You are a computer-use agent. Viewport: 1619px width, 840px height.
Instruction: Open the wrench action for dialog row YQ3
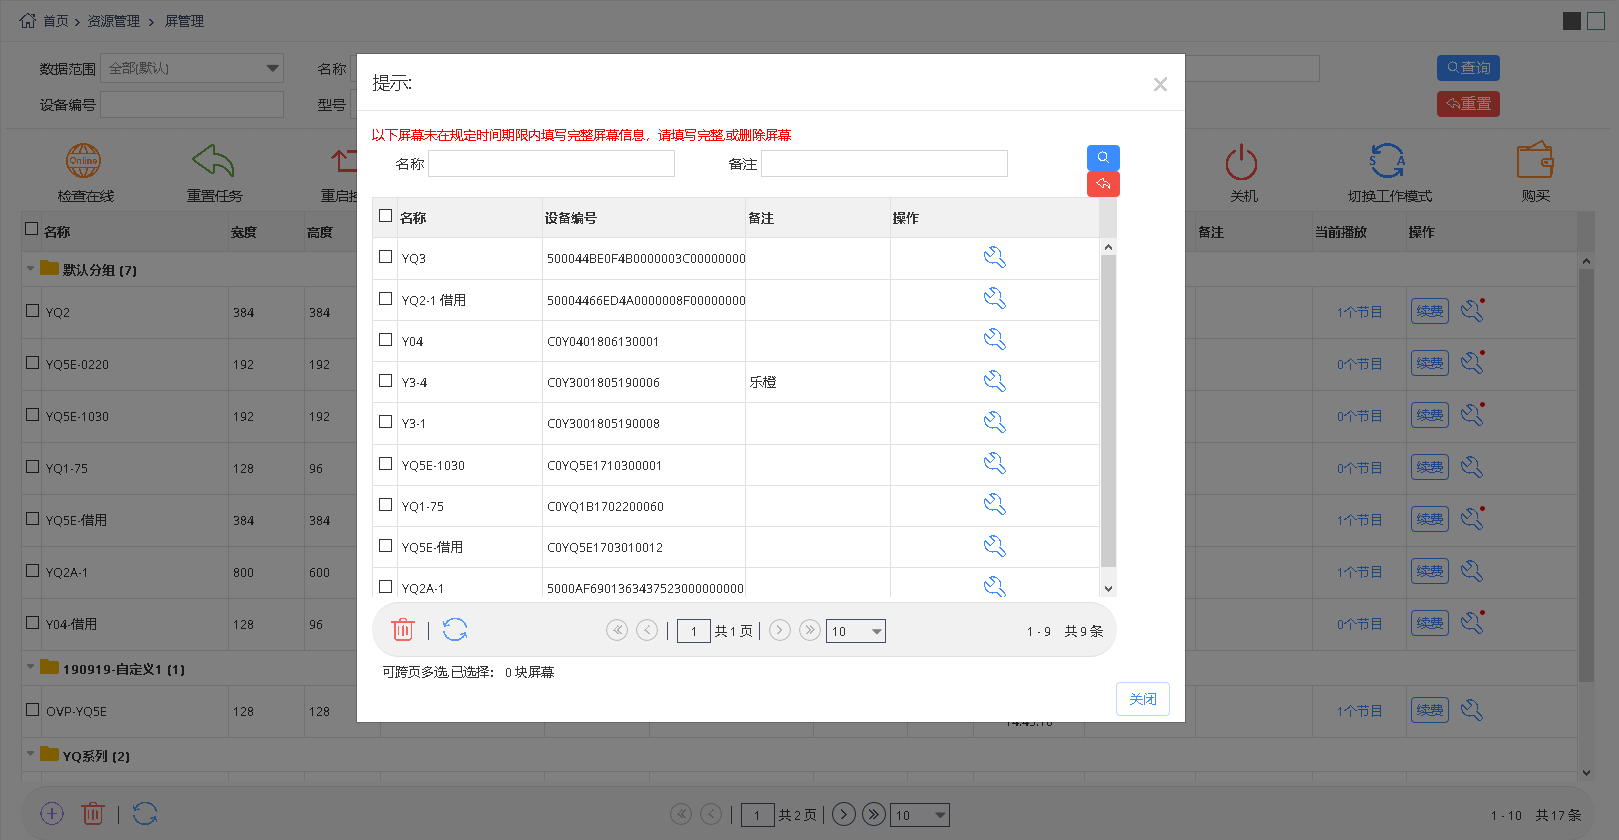coord(994,257)
